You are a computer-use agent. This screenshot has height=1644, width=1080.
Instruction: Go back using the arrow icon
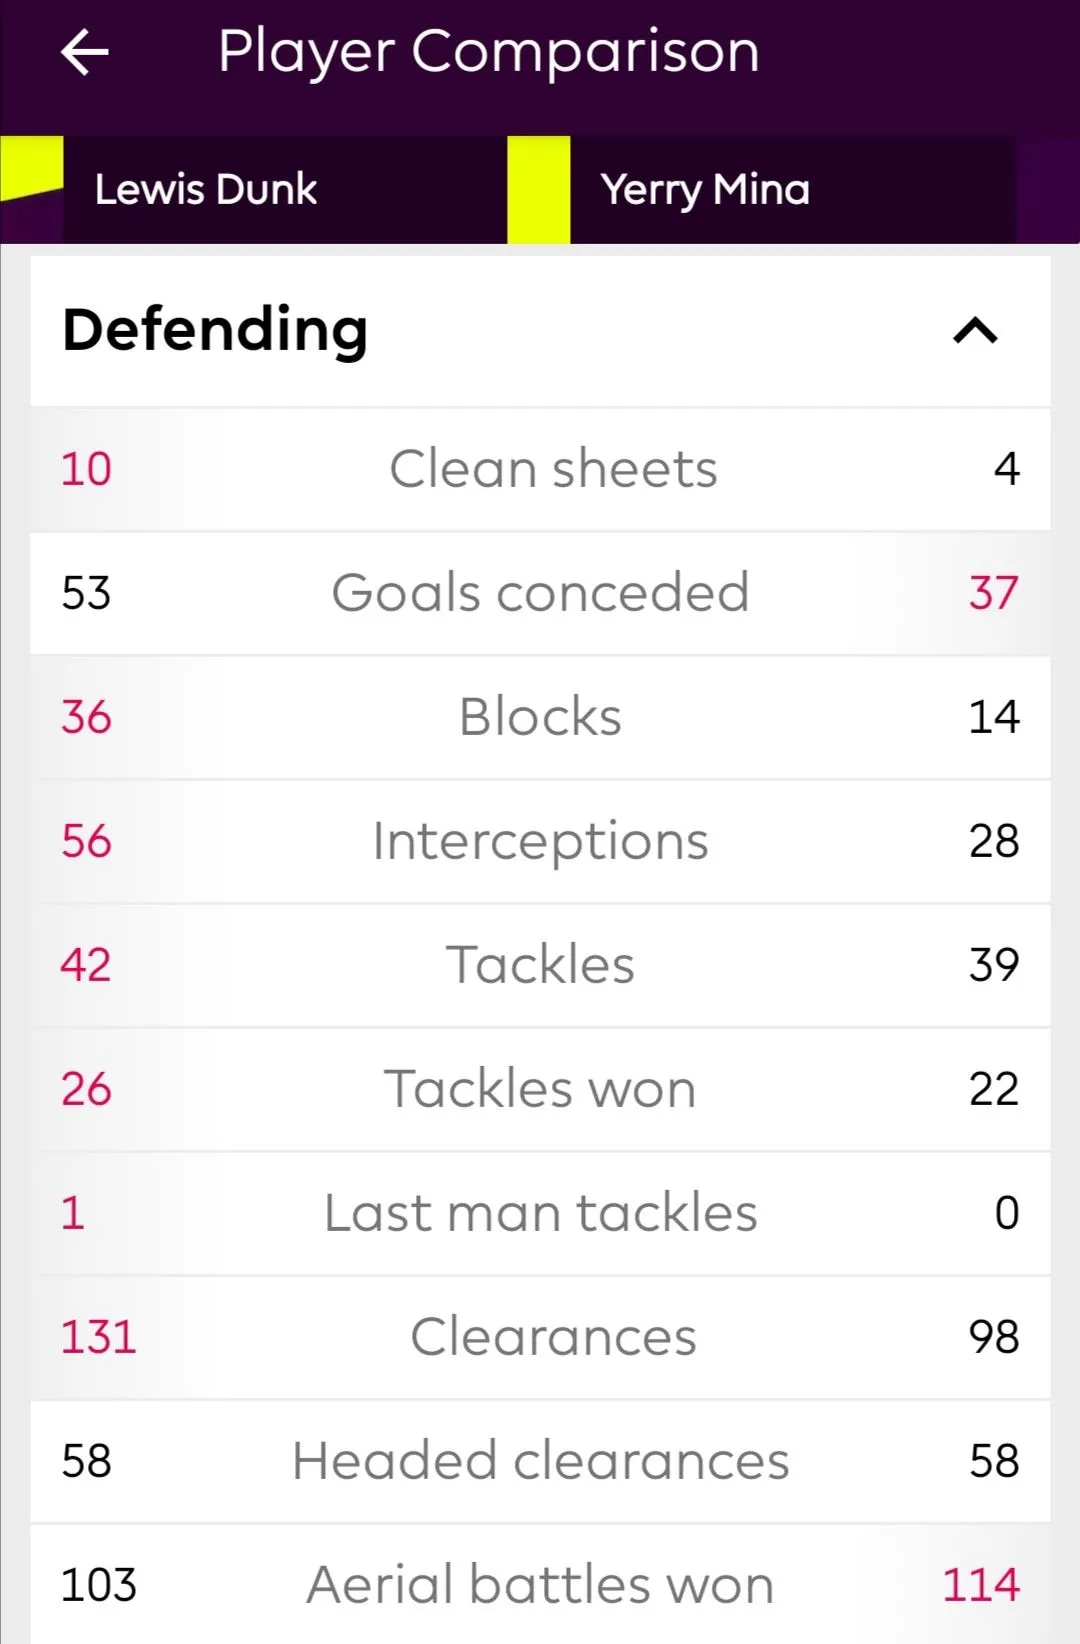pos(85,53)
